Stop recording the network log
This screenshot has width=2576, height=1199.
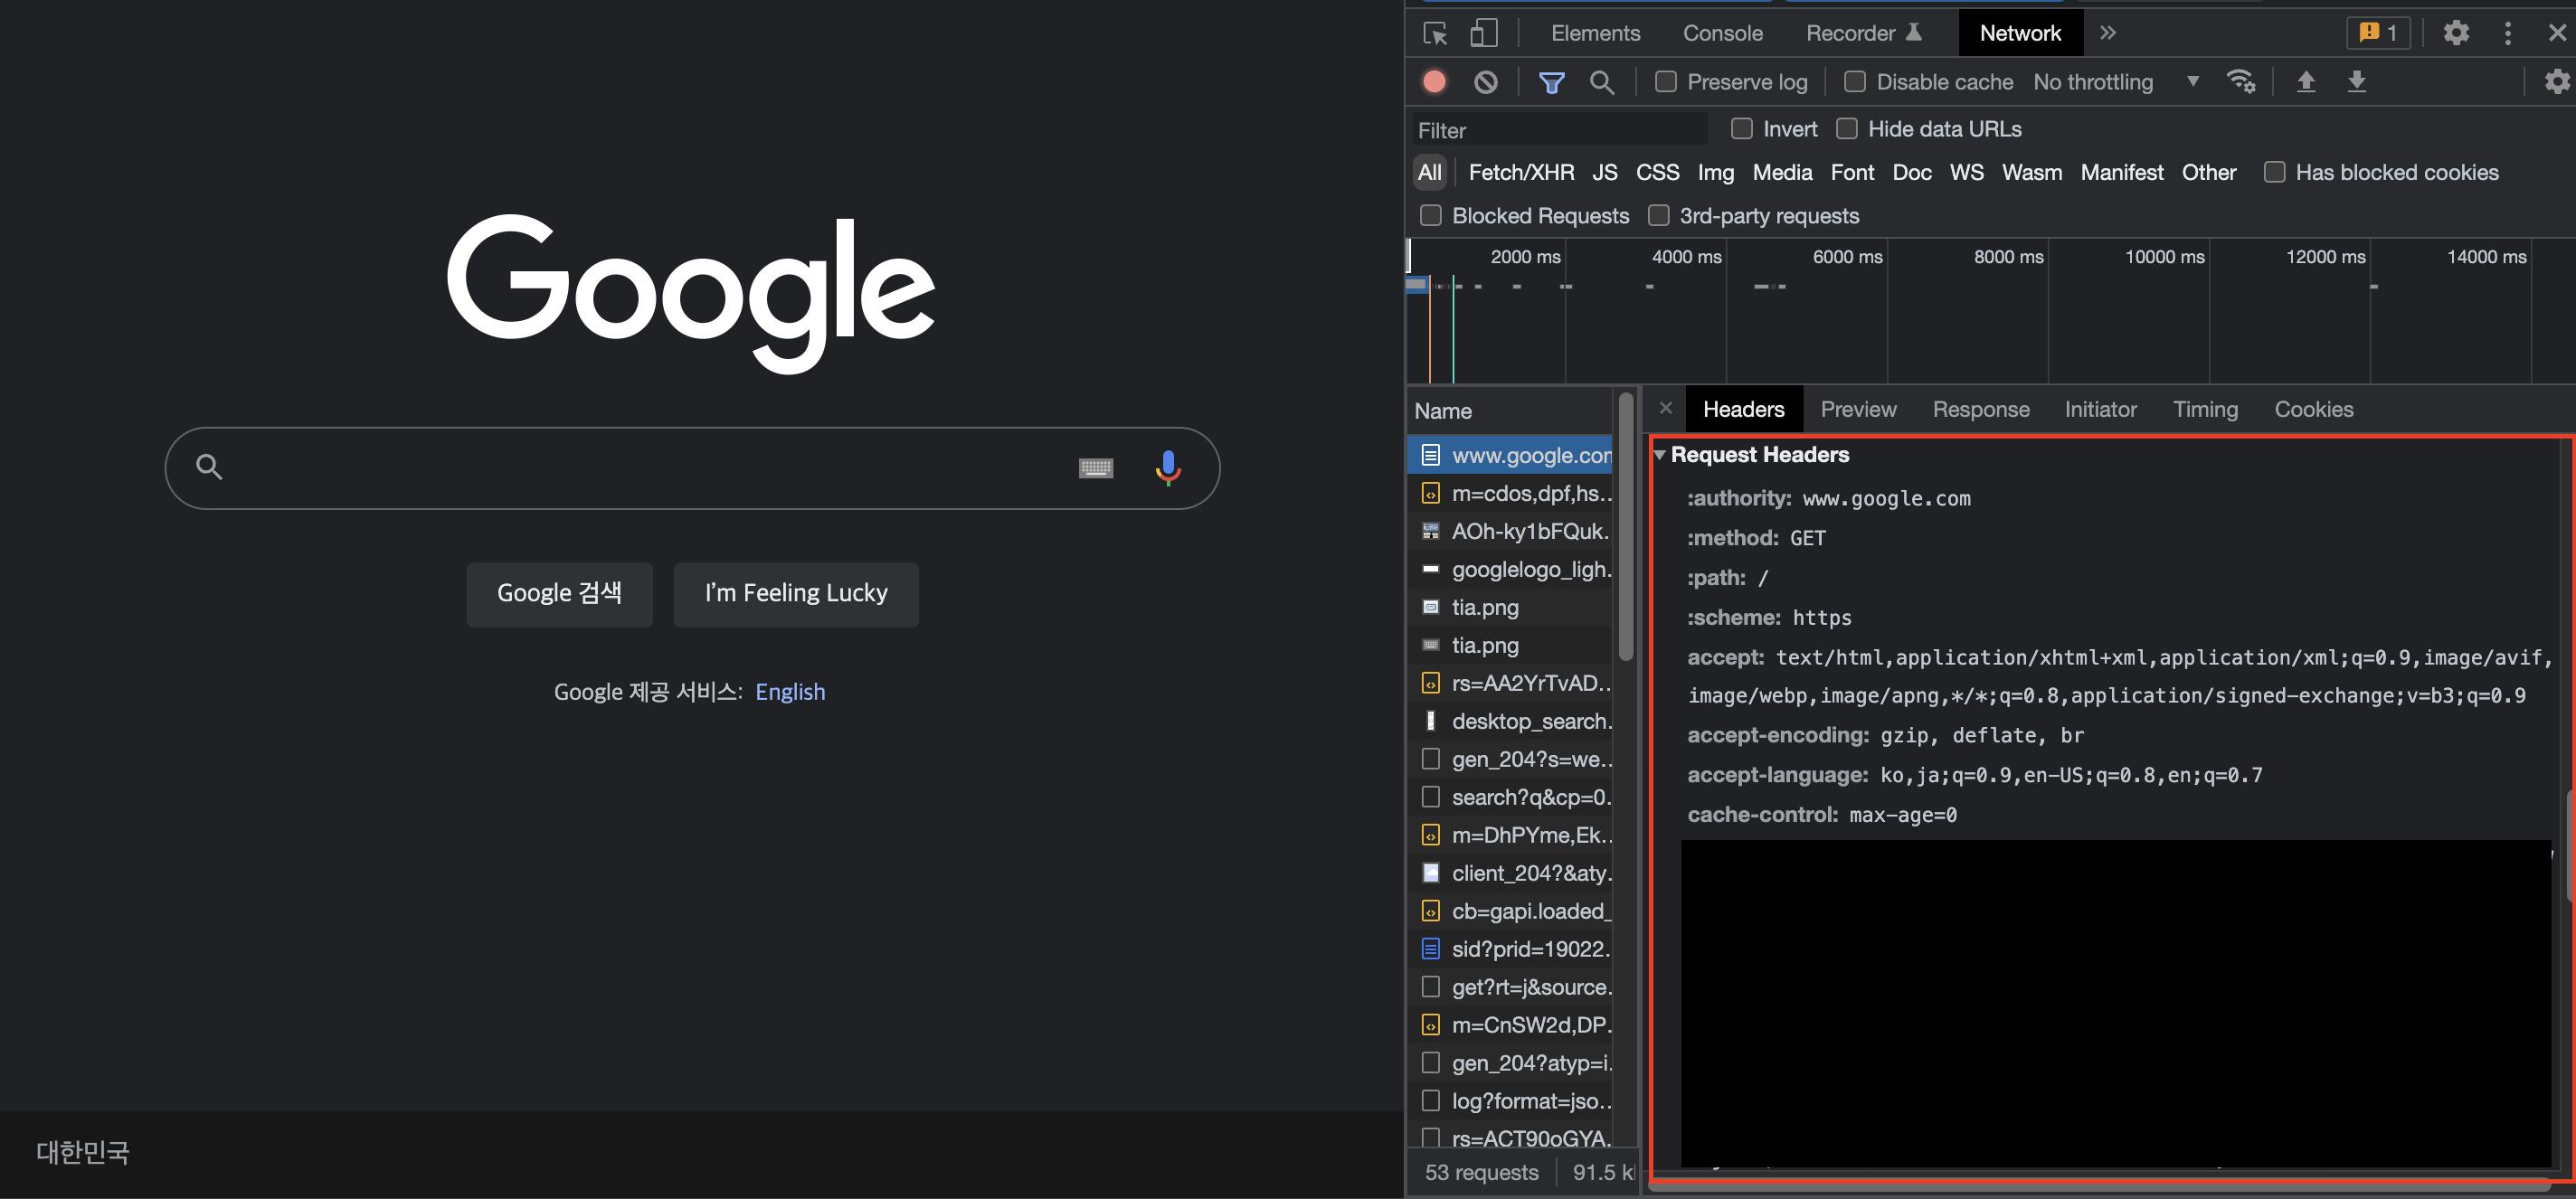click(x=1434, y=82)
